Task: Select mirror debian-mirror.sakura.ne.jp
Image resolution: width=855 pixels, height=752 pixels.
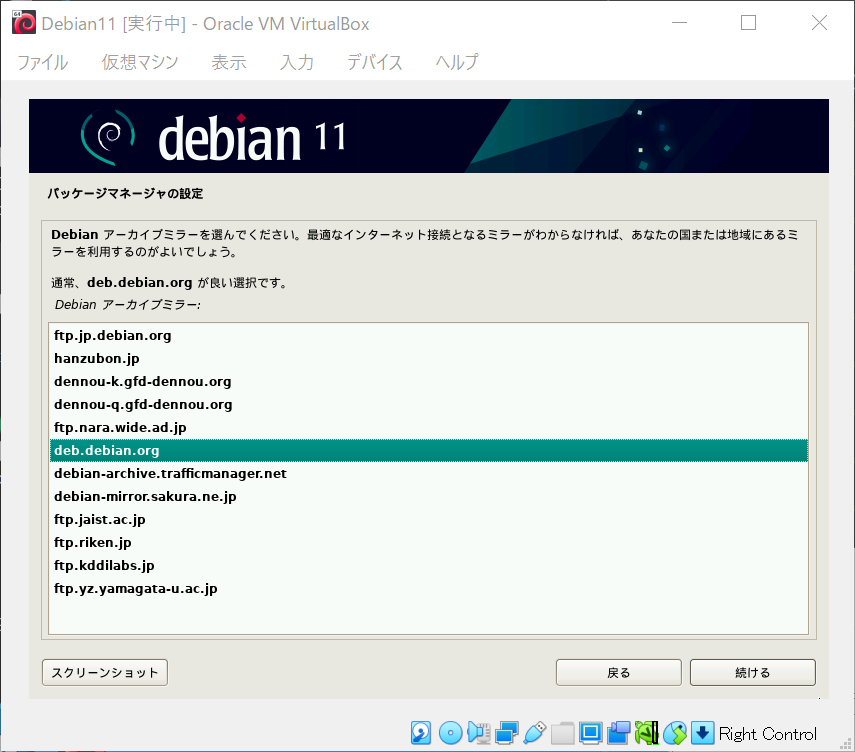Action: tap(429, 496)
